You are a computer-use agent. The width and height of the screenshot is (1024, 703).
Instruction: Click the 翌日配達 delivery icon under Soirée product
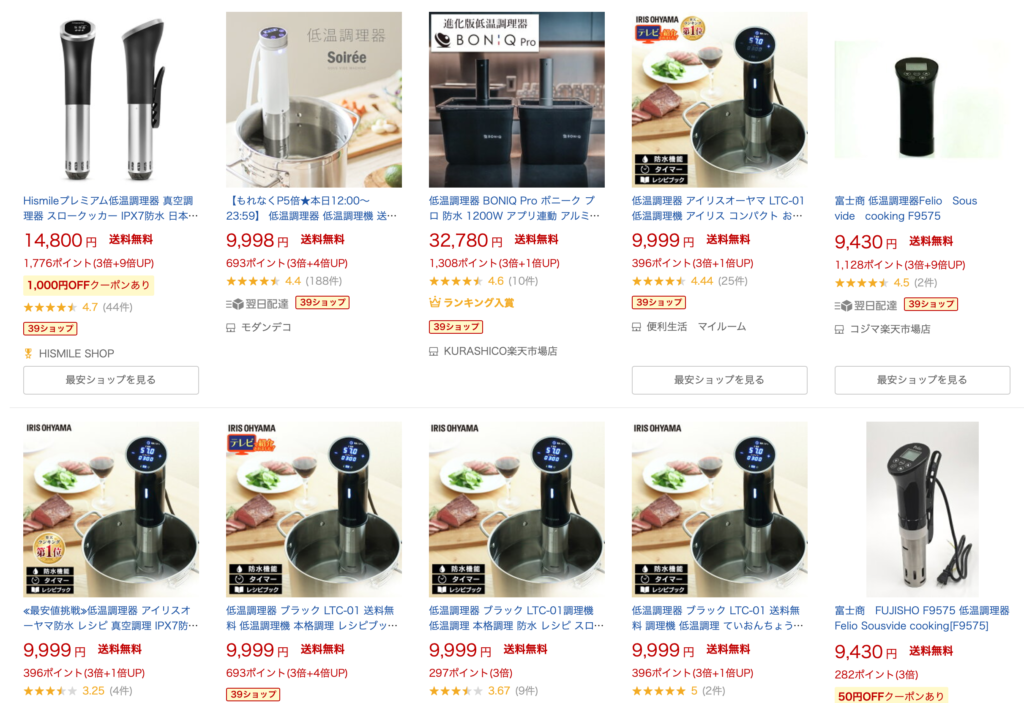(x=234, y=304)
